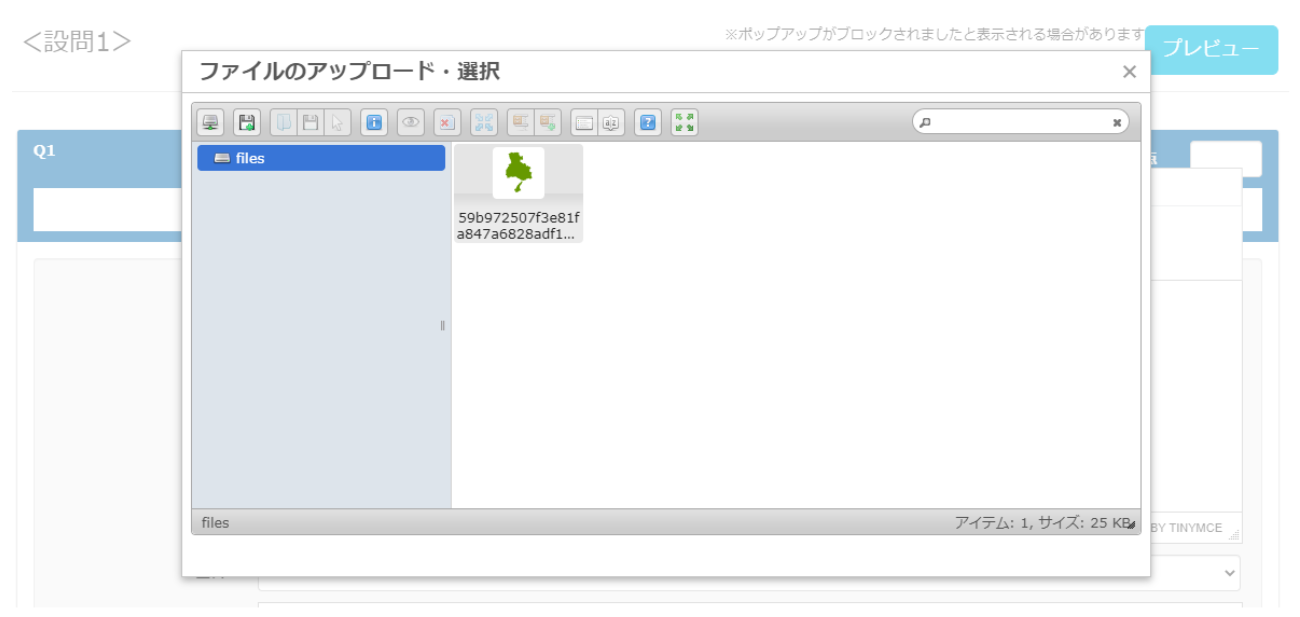Click the プレビュー button
Screen dimensions: 1300x617
1211,50
